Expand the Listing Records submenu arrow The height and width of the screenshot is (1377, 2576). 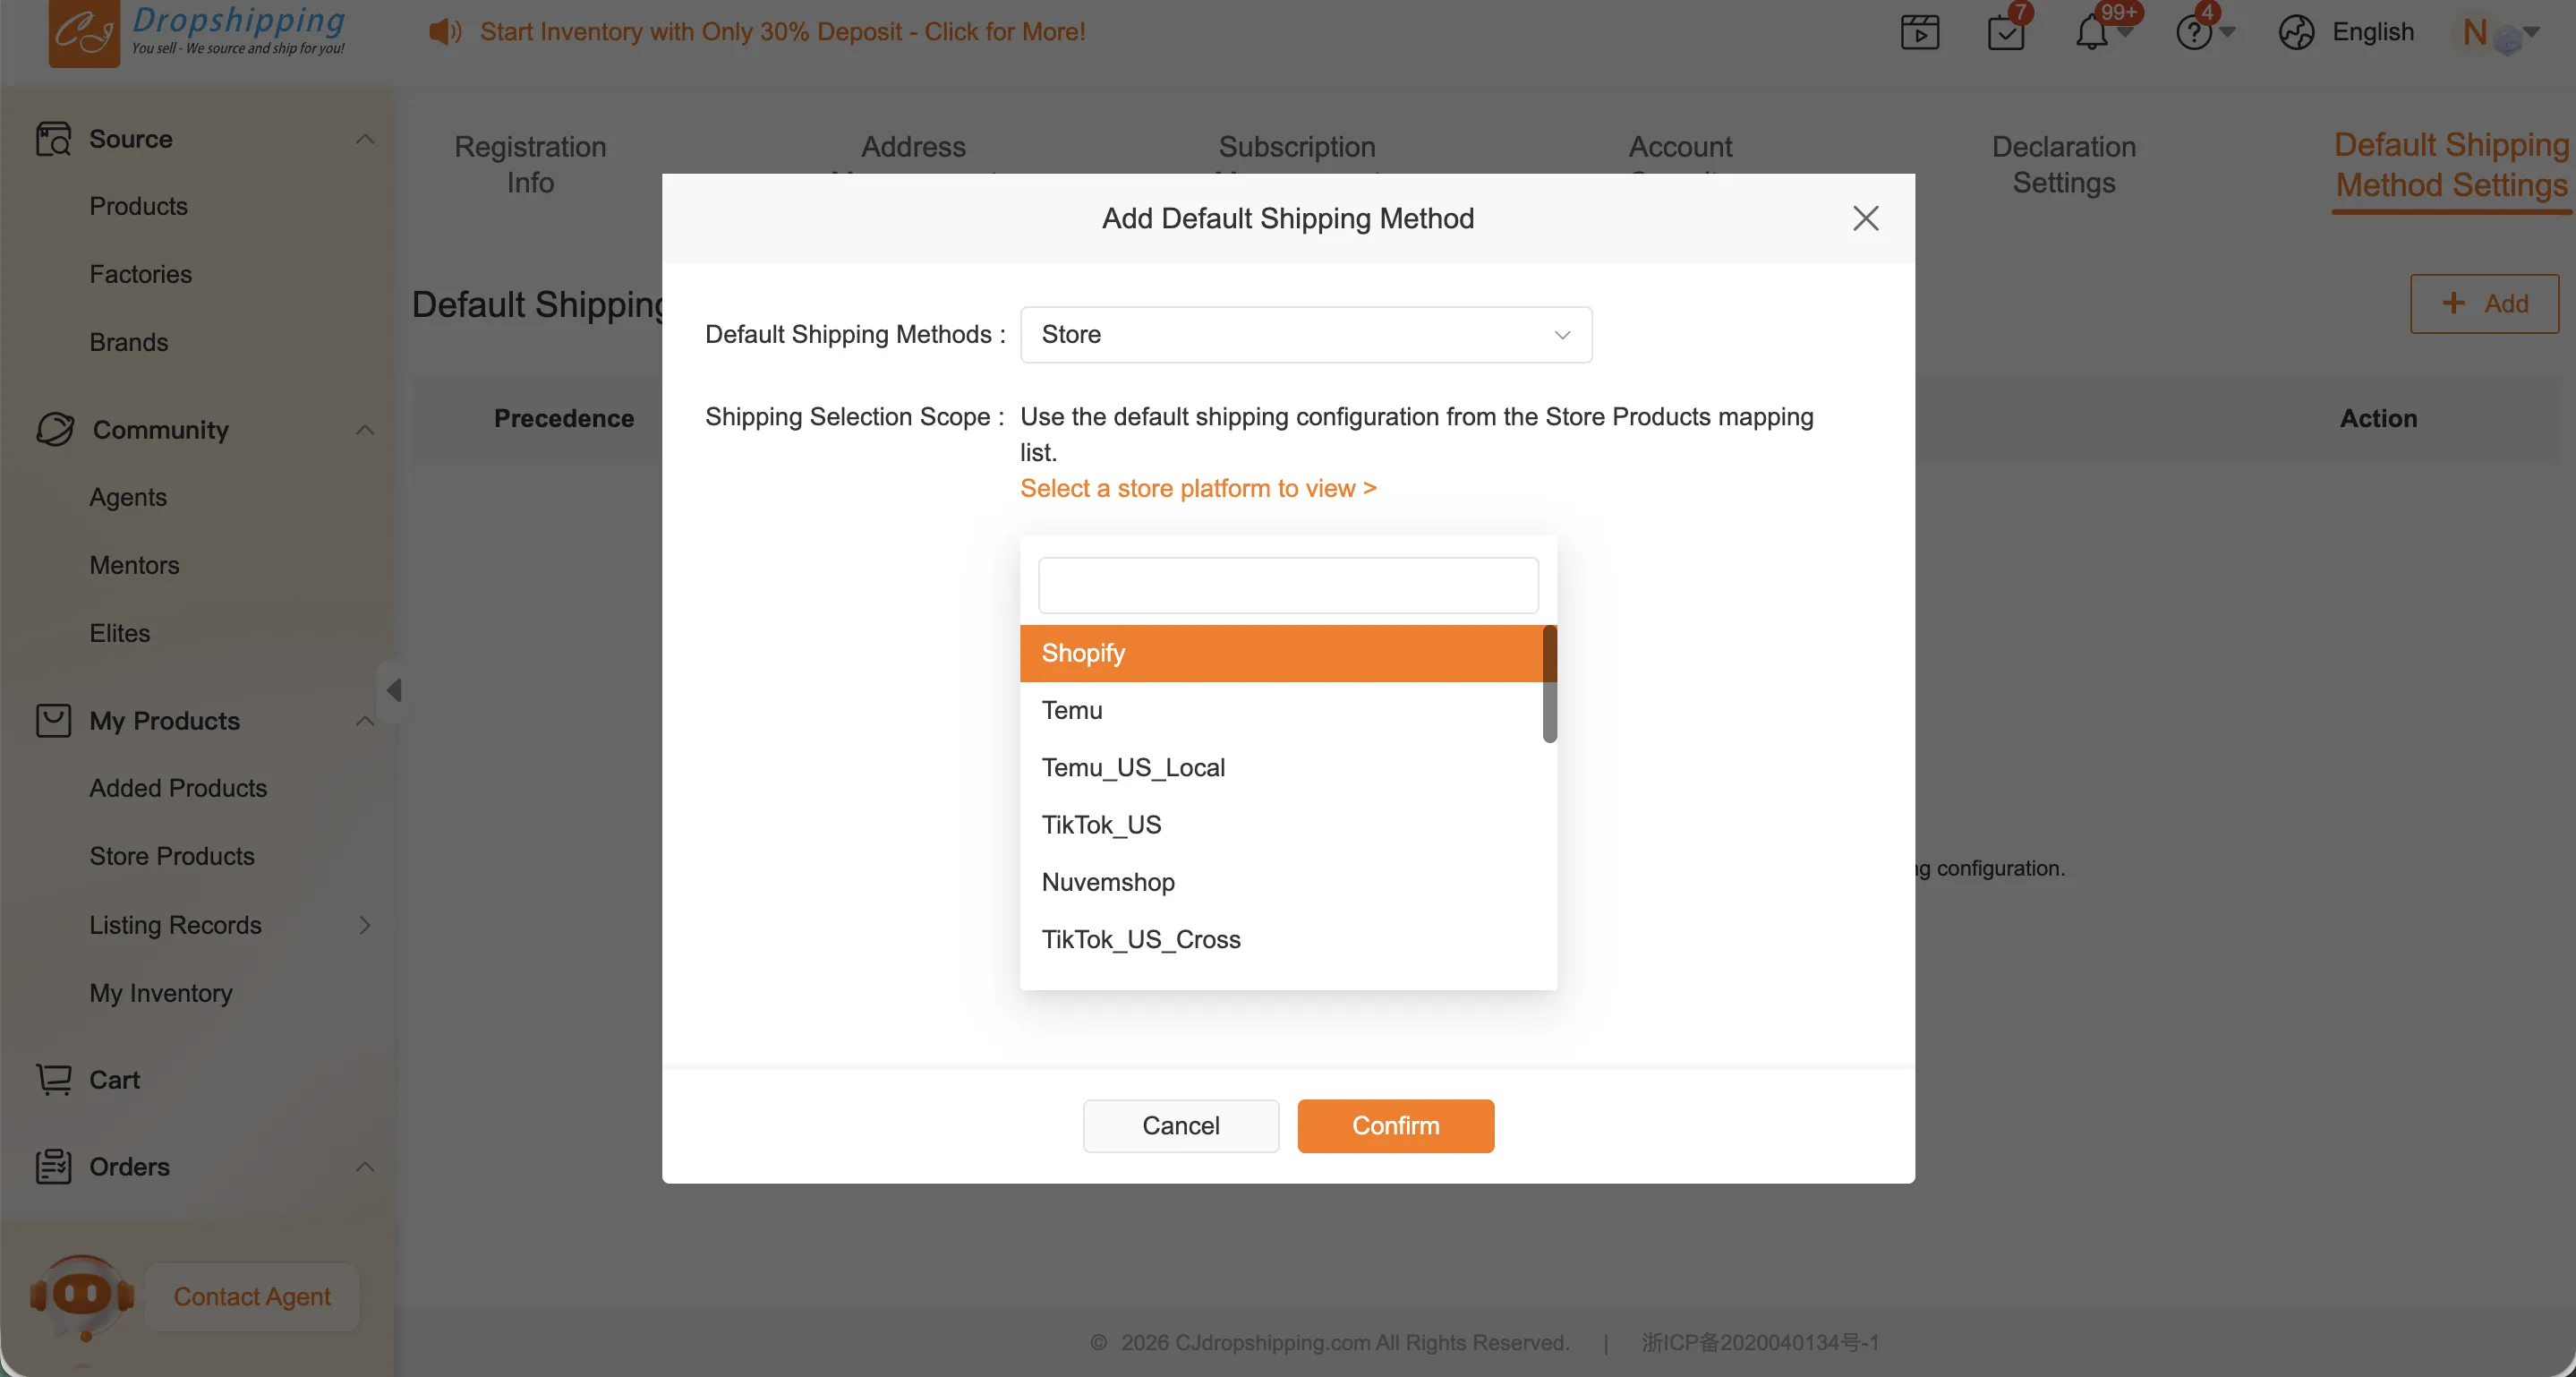point(365,925)
